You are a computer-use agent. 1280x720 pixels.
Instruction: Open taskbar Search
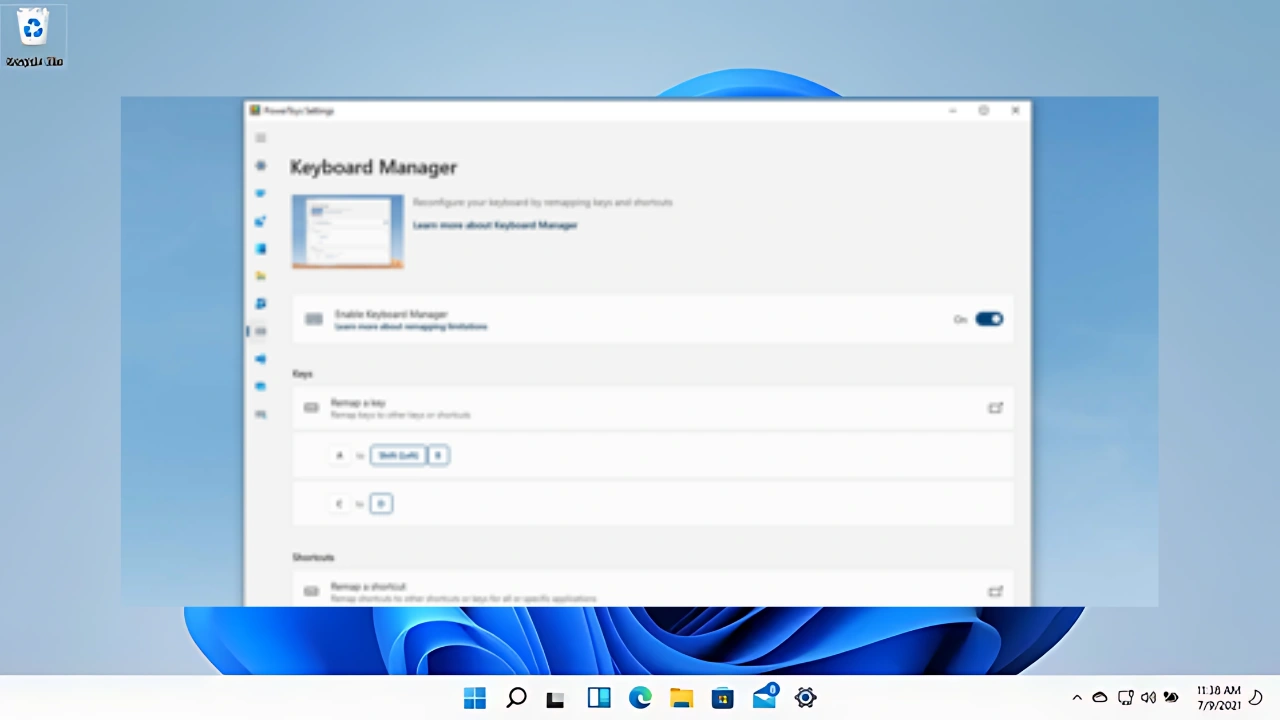516,698
